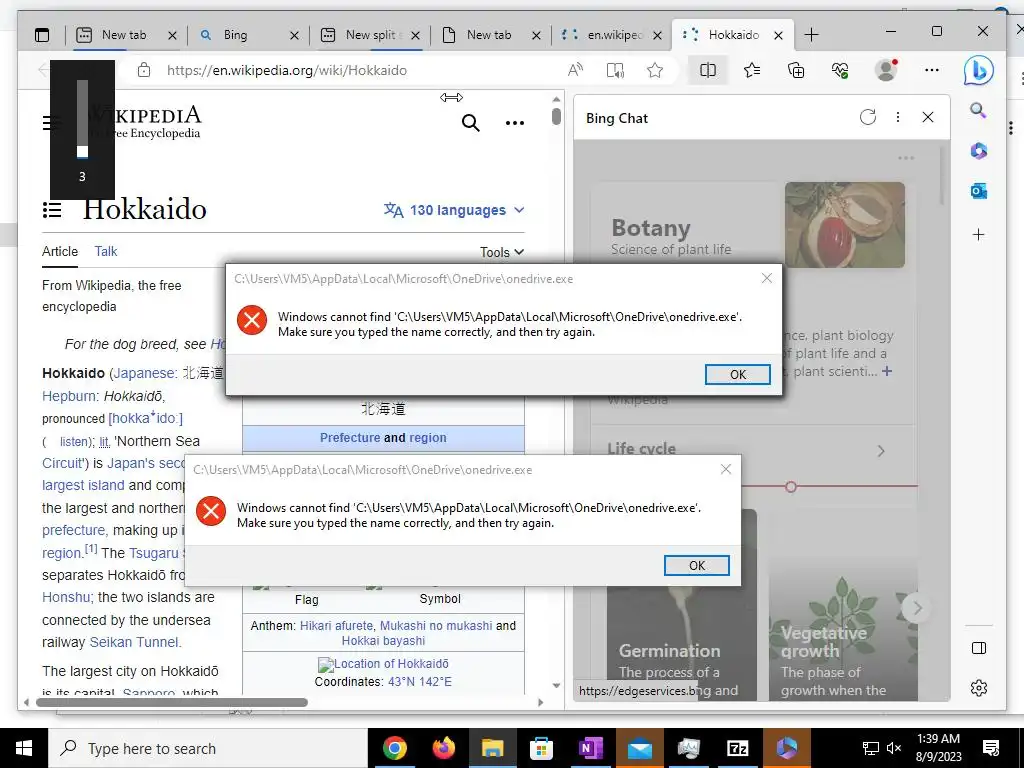1024x768 pixels.
Task: Add this page to favorites star
Action: point(655,70)
